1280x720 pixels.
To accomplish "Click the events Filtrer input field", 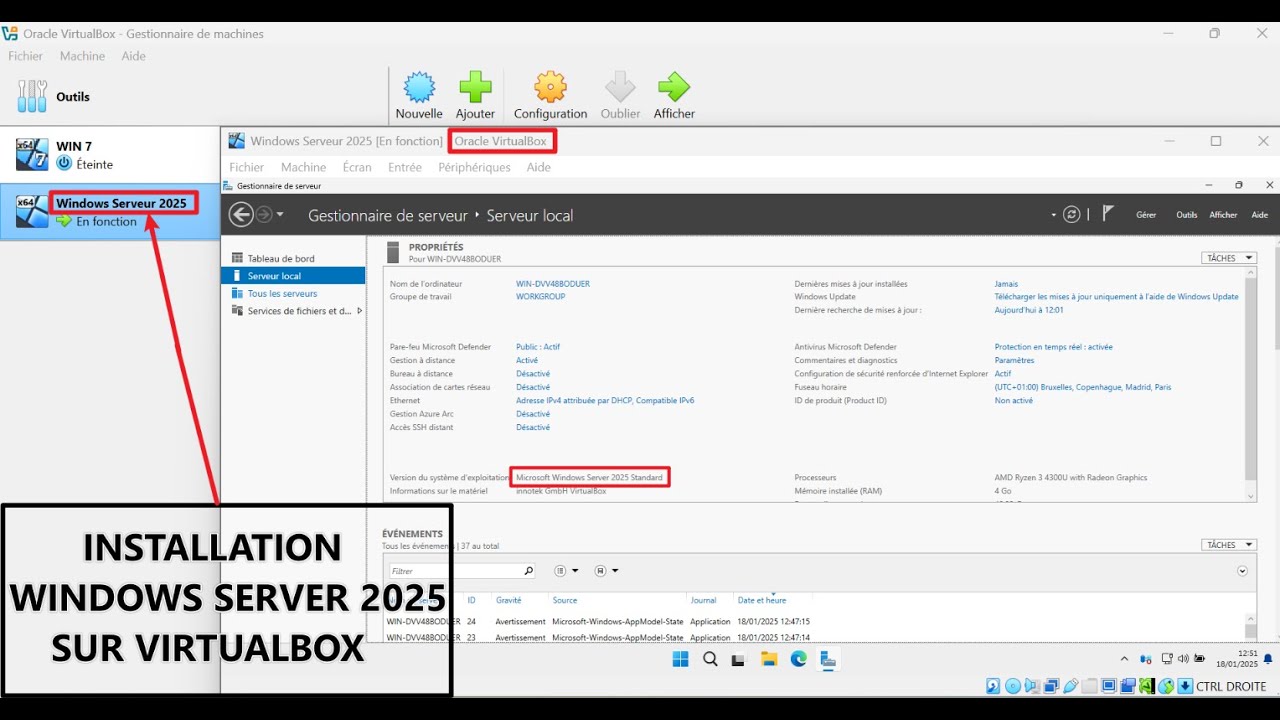I will point(462,571).
